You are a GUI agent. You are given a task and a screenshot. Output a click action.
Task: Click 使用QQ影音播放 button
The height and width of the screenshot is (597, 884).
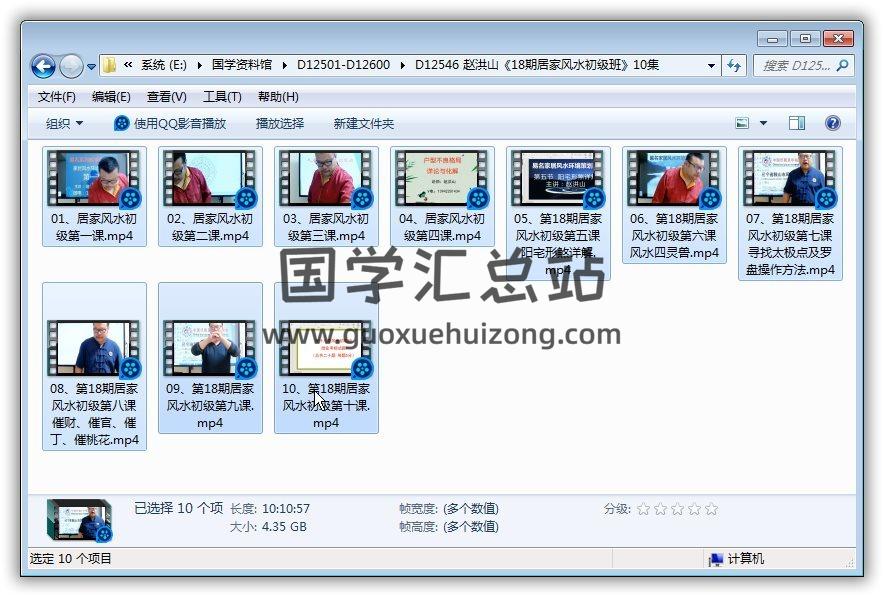(170, 123)
